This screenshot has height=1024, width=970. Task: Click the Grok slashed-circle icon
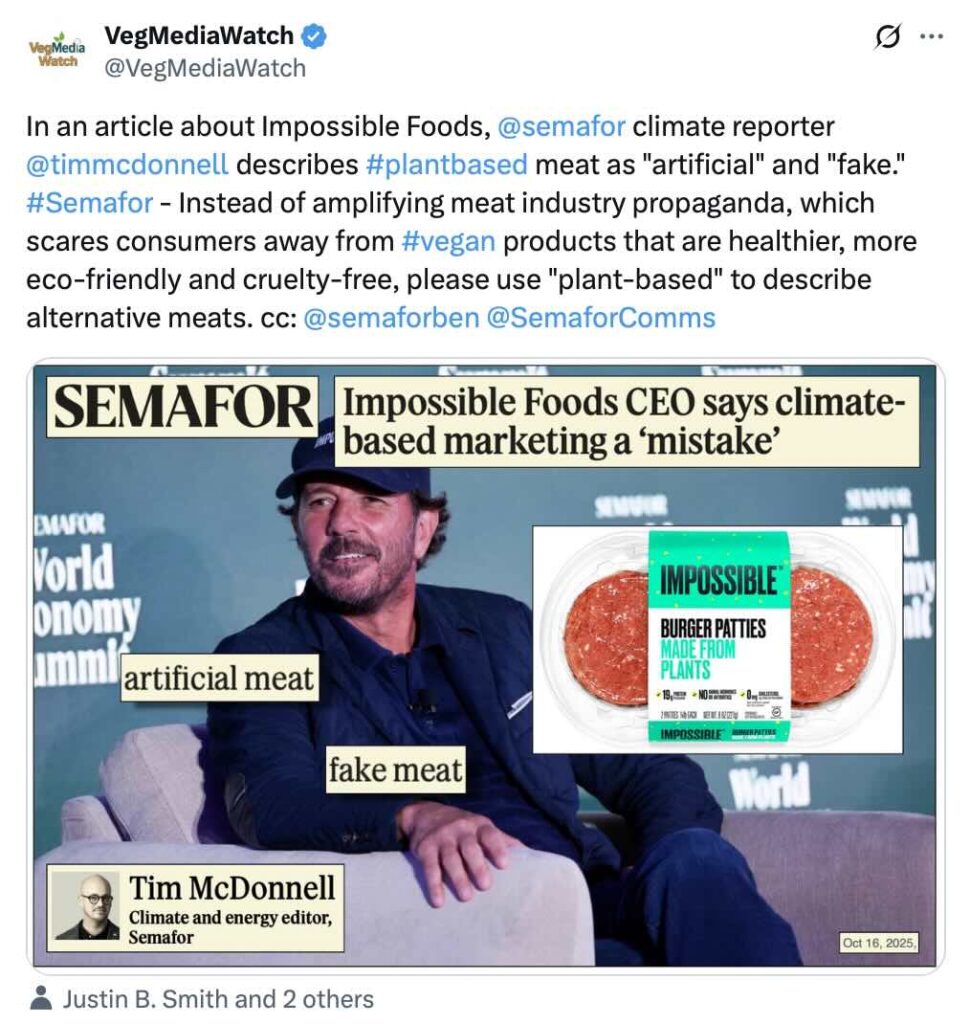pyautogui.click(x=886, y=37)
